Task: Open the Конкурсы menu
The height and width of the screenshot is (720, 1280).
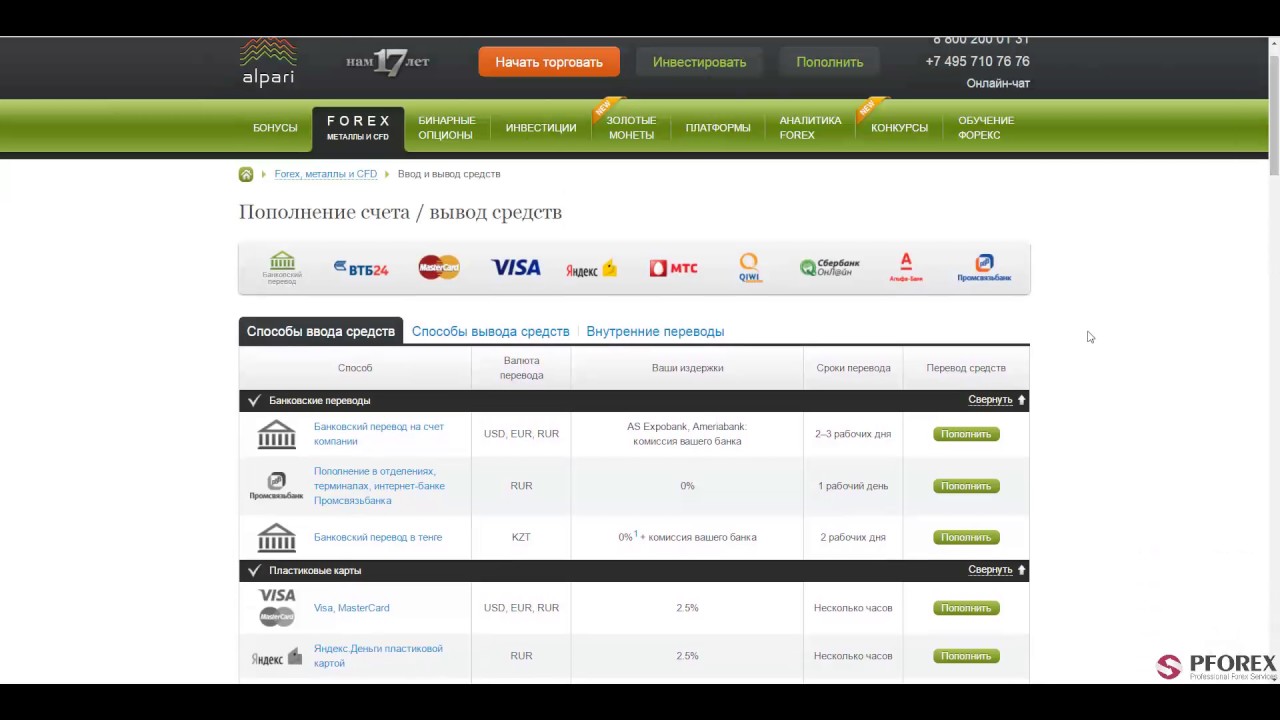Action: click(x=899, y=128)
